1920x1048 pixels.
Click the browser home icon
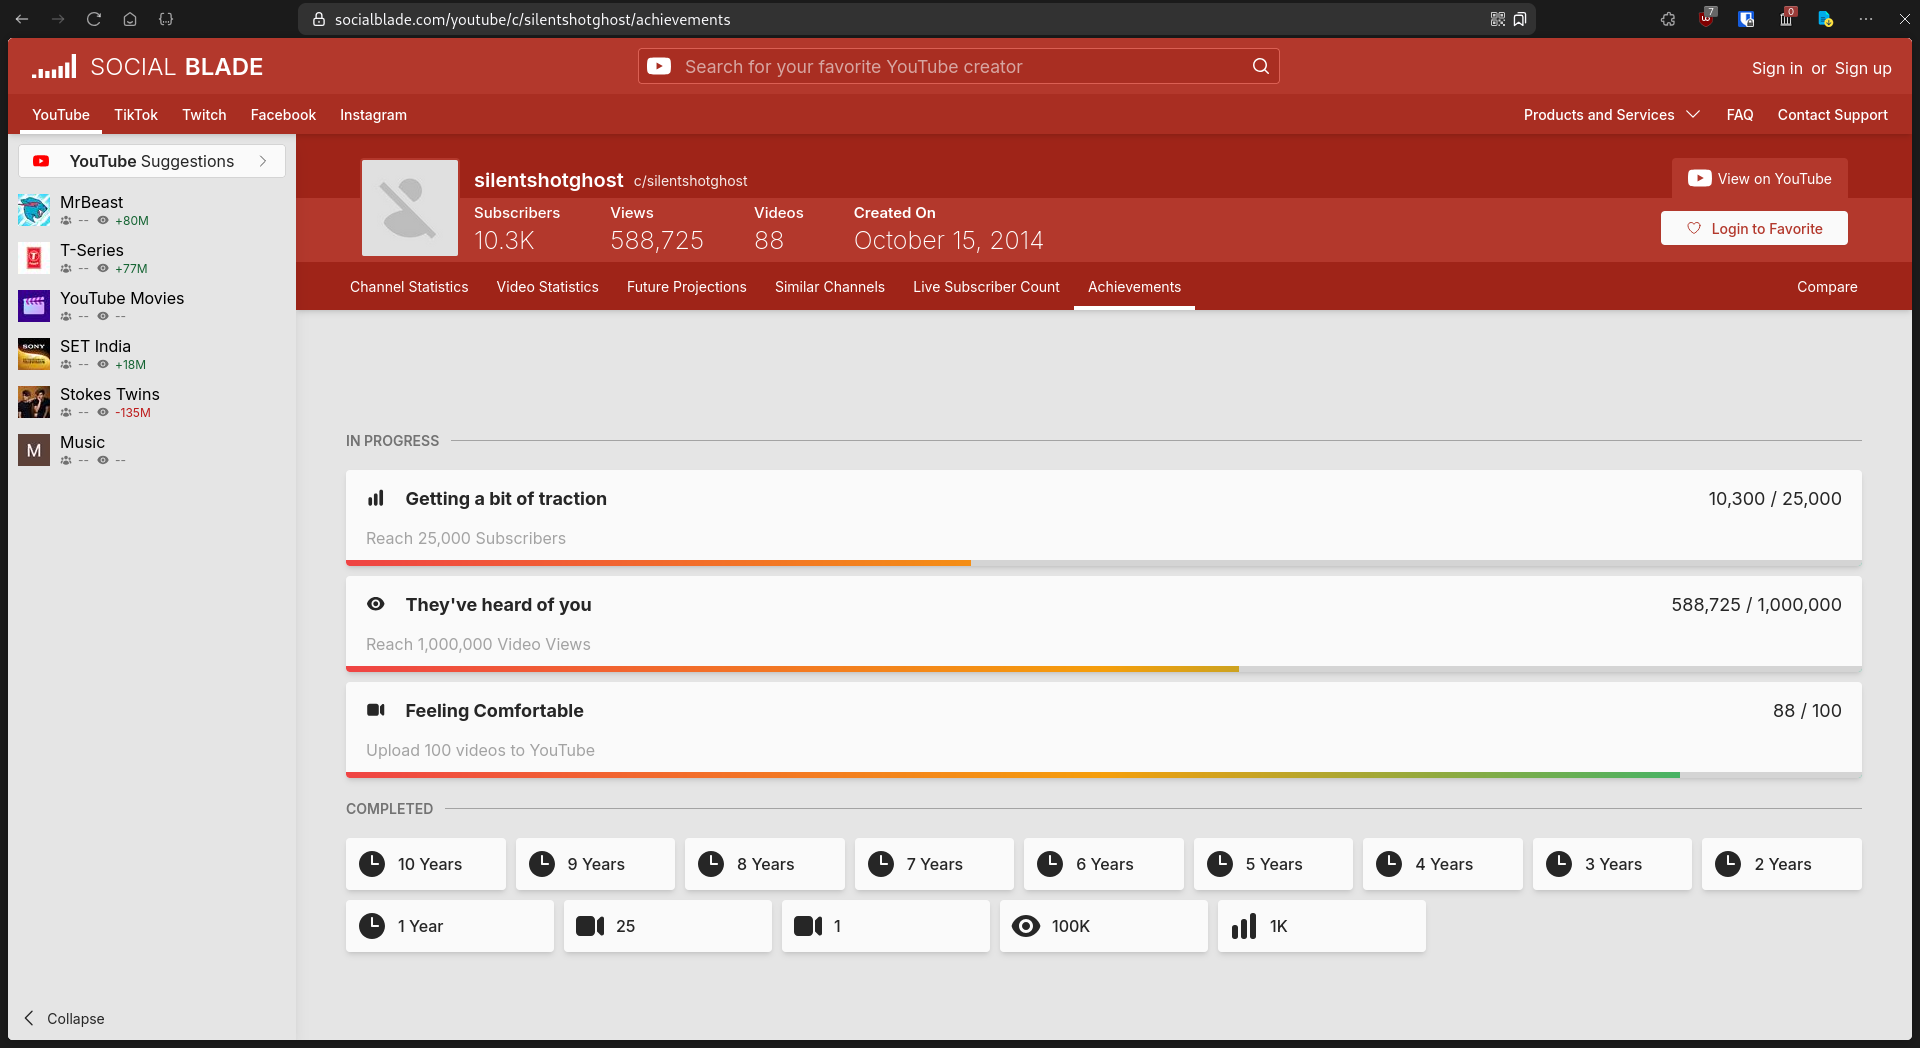(x=130, y=19)
